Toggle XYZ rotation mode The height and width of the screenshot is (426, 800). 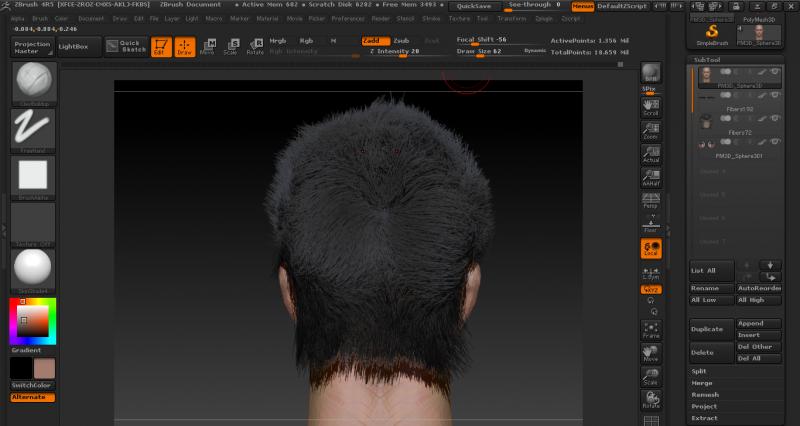(651, 290)
